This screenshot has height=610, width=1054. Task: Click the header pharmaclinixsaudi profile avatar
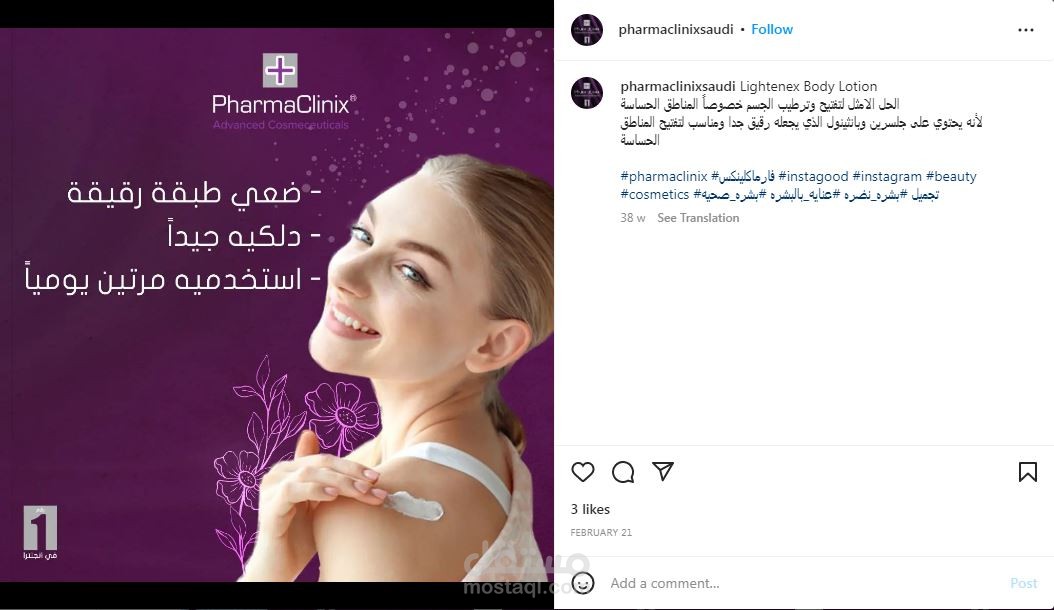[x=587, y=30]
